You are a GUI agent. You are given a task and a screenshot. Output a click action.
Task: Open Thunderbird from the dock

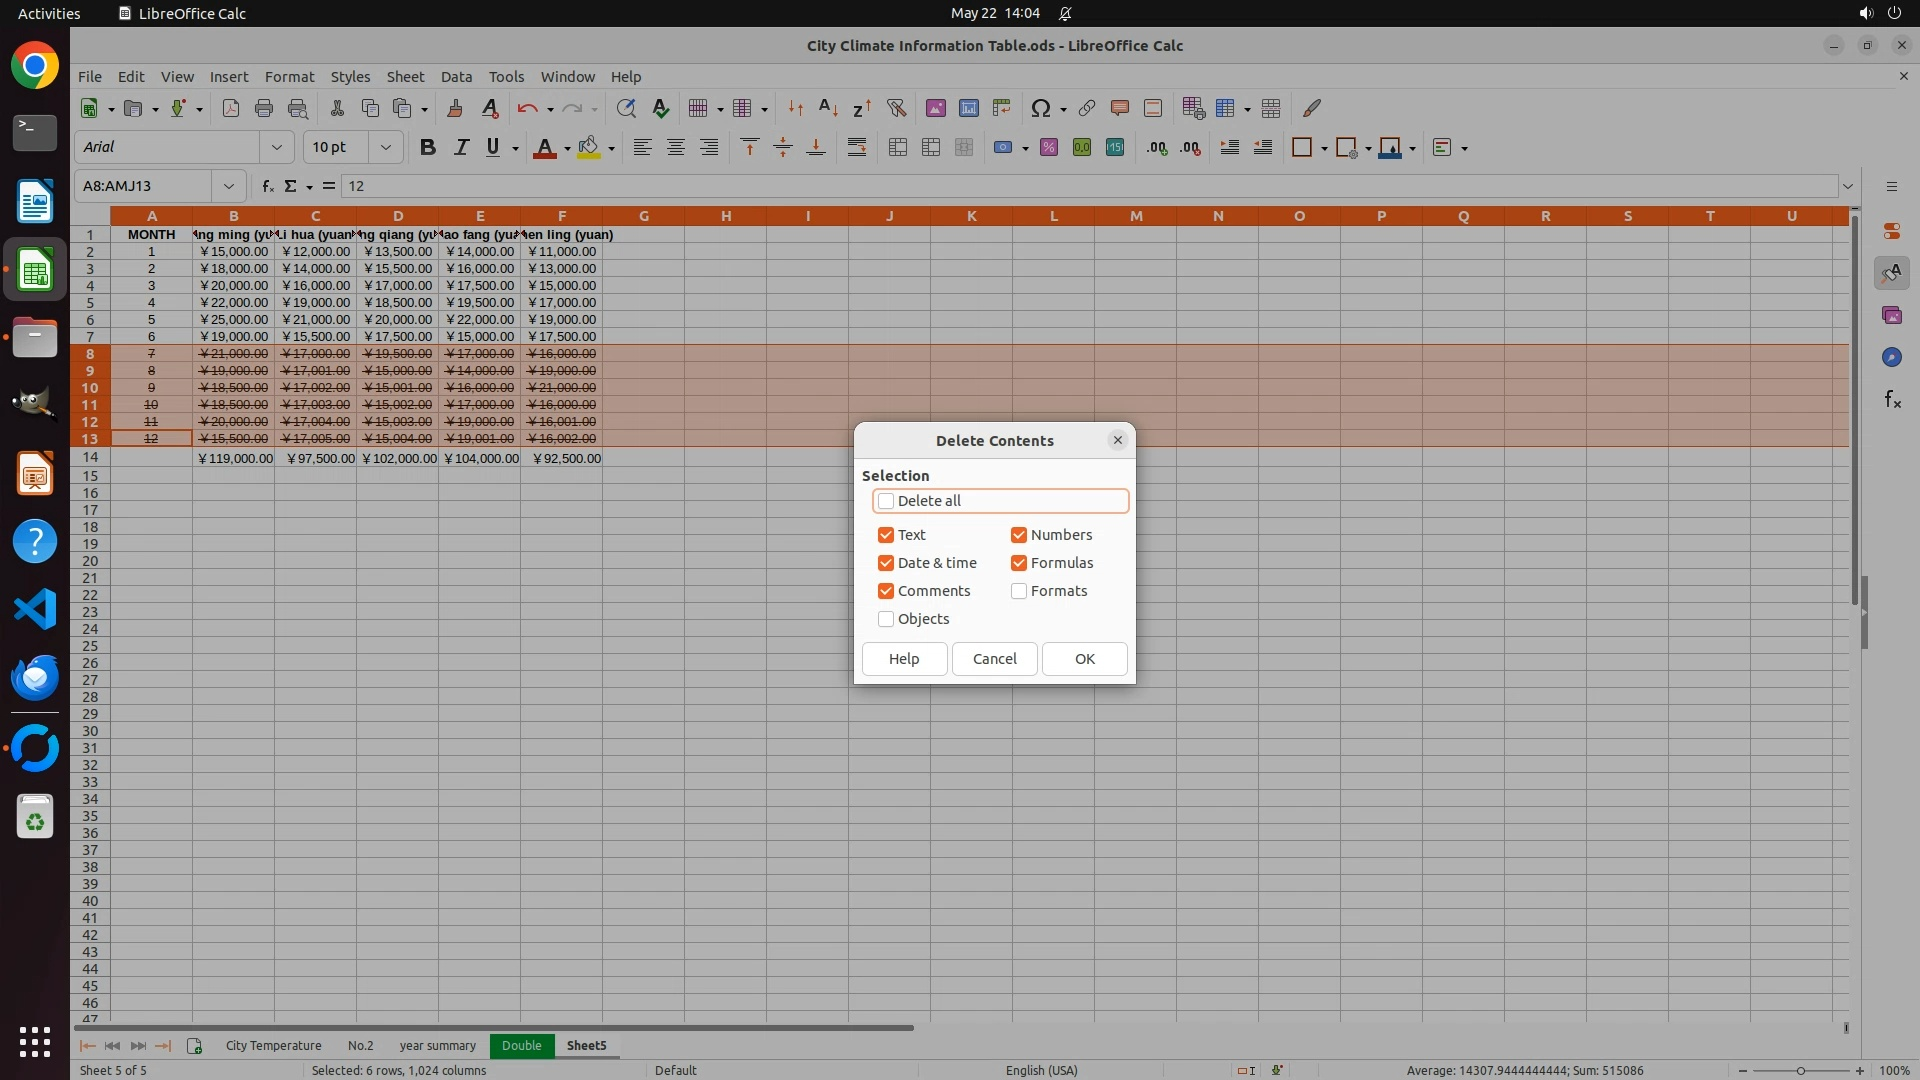click(35, 678)
